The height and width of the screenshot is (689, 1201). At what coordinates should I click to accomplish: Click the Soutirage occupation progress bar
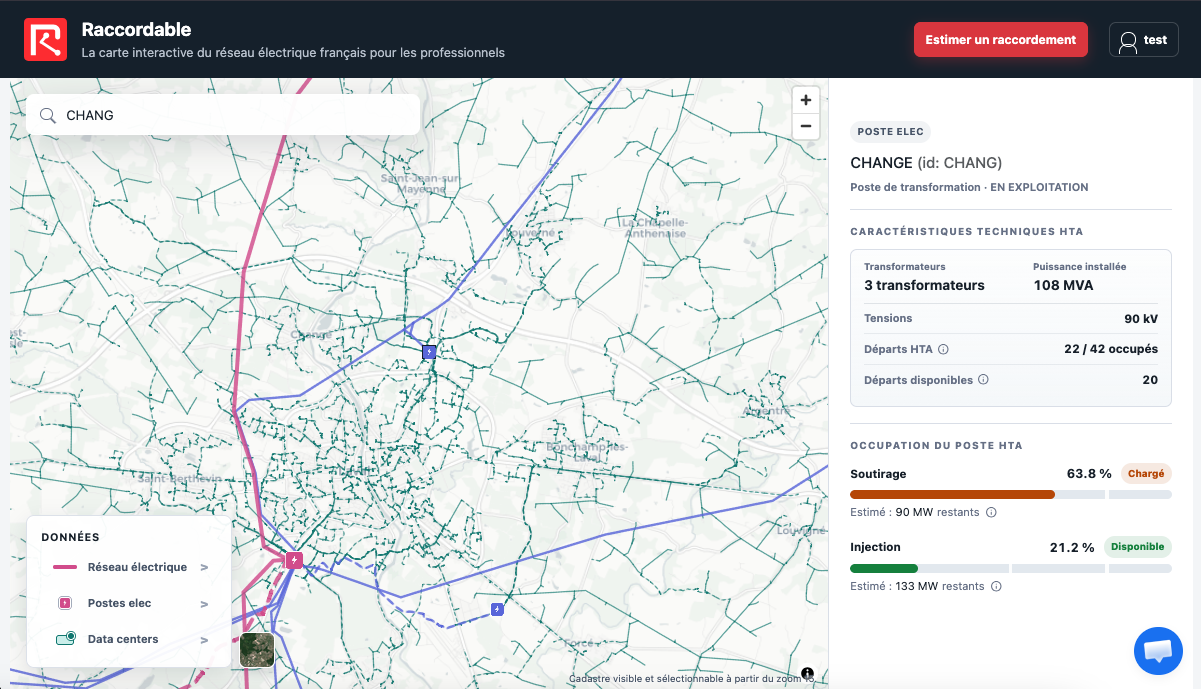pyautogui.click(x=1010, y=494)
